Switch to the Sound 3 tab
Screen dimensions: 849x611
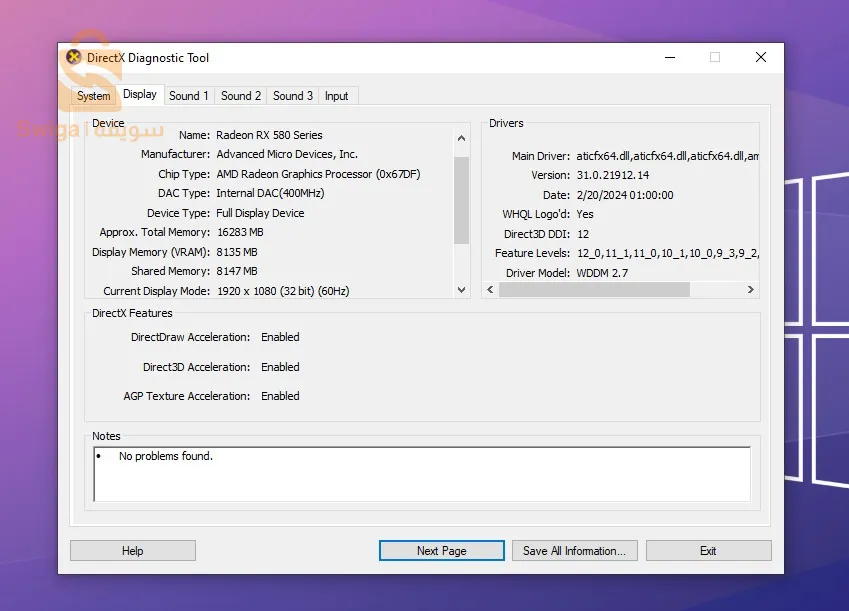(x=293, y=96)
